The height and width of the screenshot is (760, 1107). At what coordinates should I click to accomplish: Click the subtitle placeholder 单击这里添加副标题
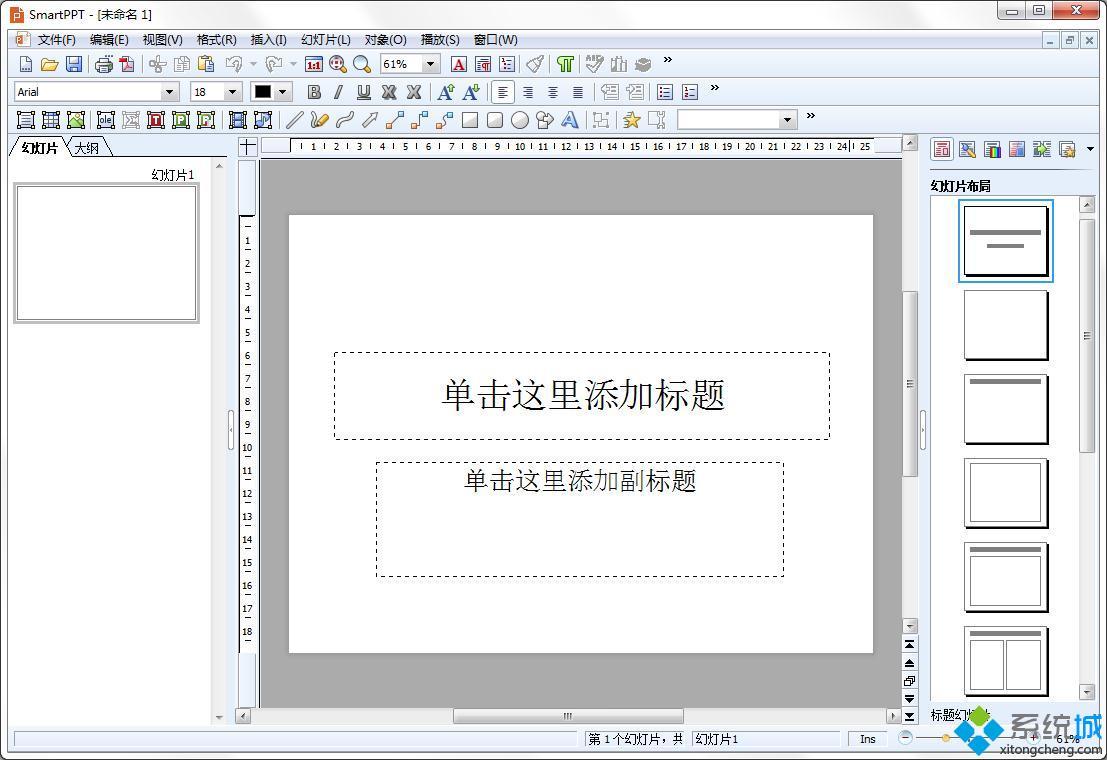580,519
